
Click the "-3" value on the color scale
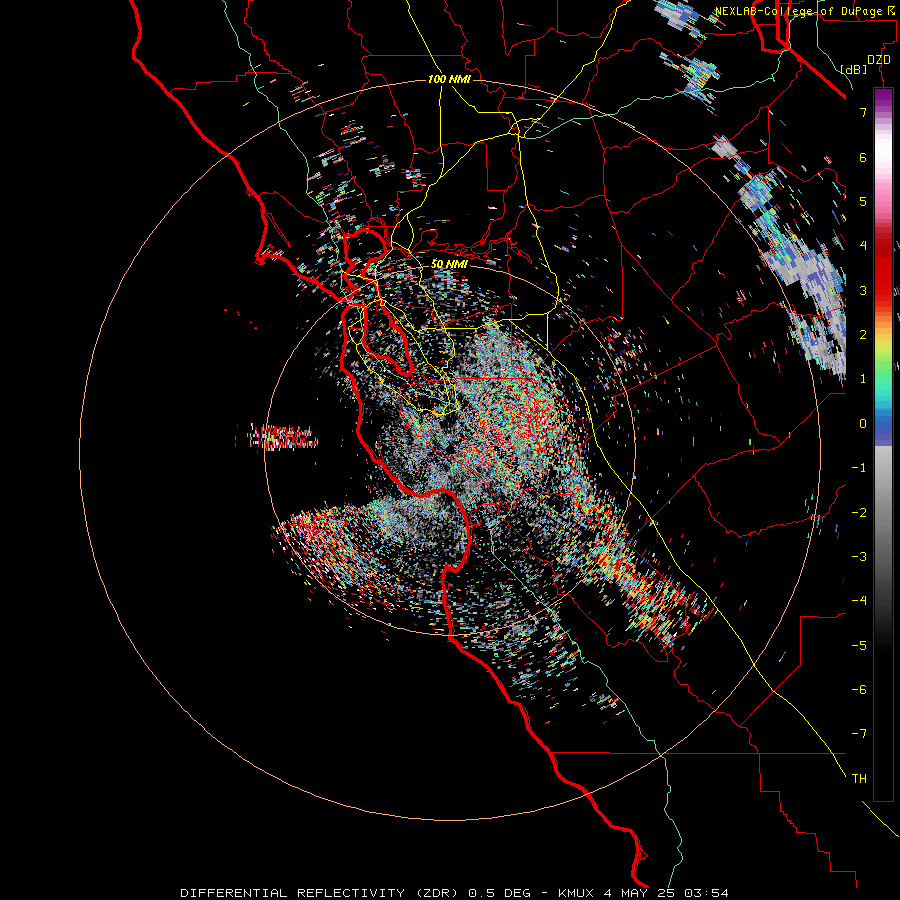tap(859, 557)
